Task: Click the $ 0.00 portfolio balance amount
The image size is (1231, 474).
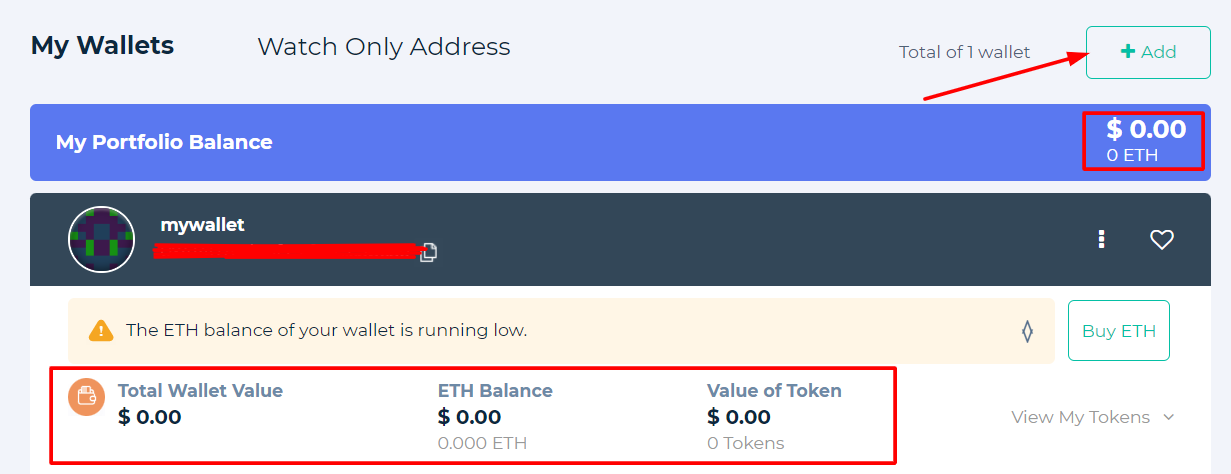Action: click(x=1146, y=129)
